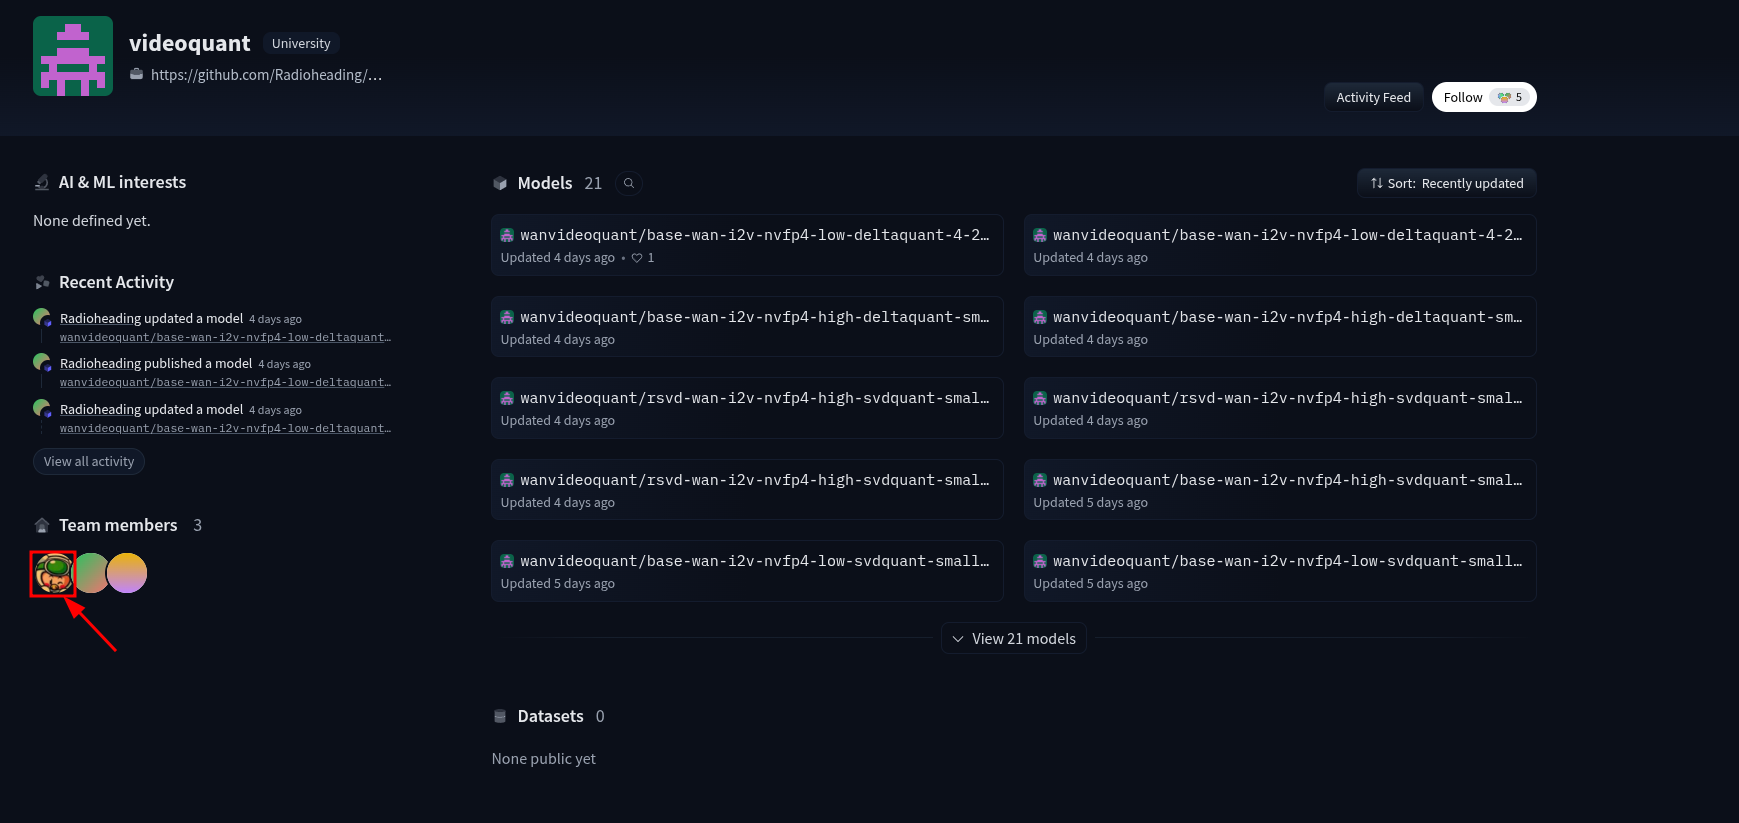Click the AI & ML interests icon

(42, 182)
